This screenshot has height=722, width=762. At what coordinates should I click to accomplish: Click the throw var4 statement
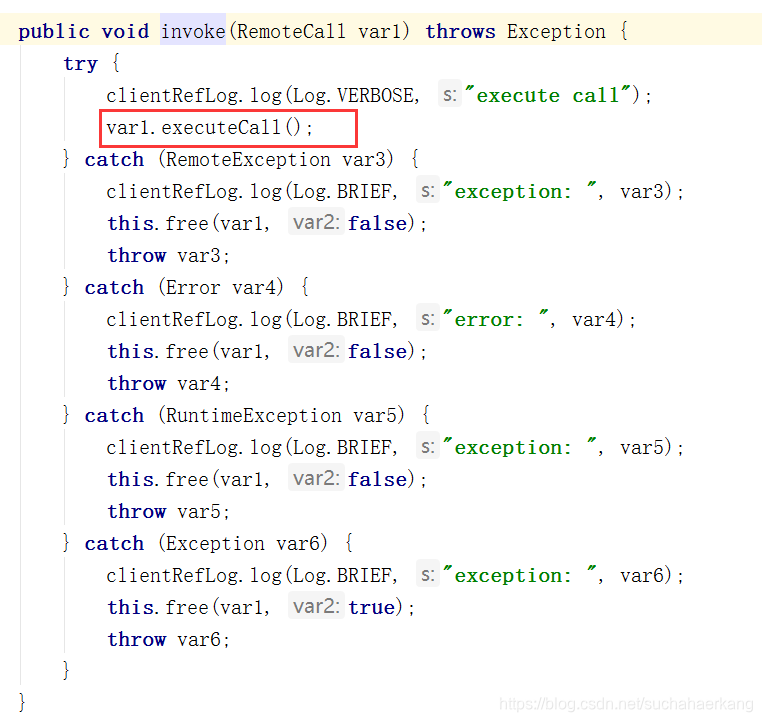coord(168,383)
